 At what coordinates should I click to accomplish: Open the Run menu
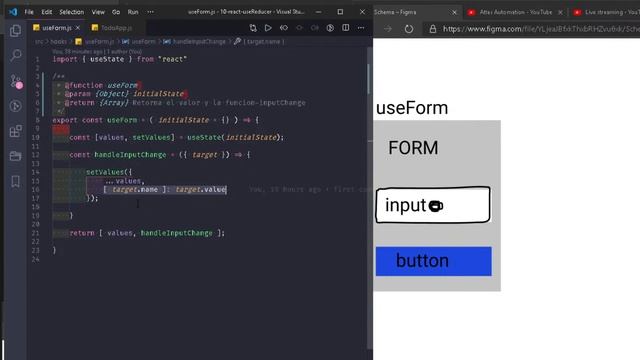(133, 12)
